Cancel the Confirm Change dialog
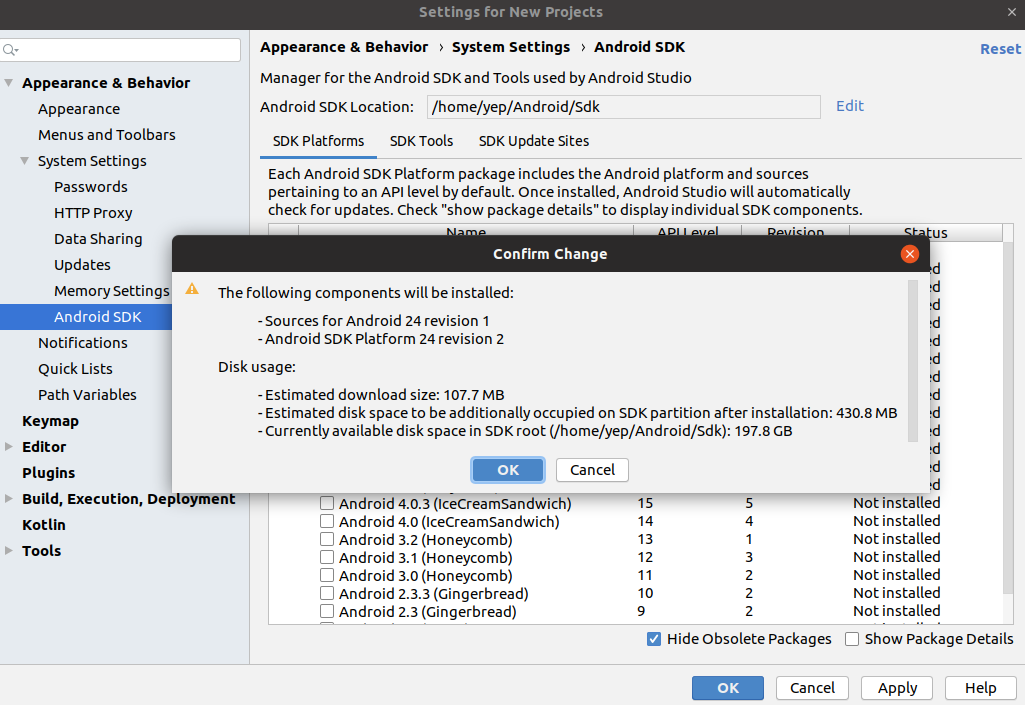 [592, 470]
